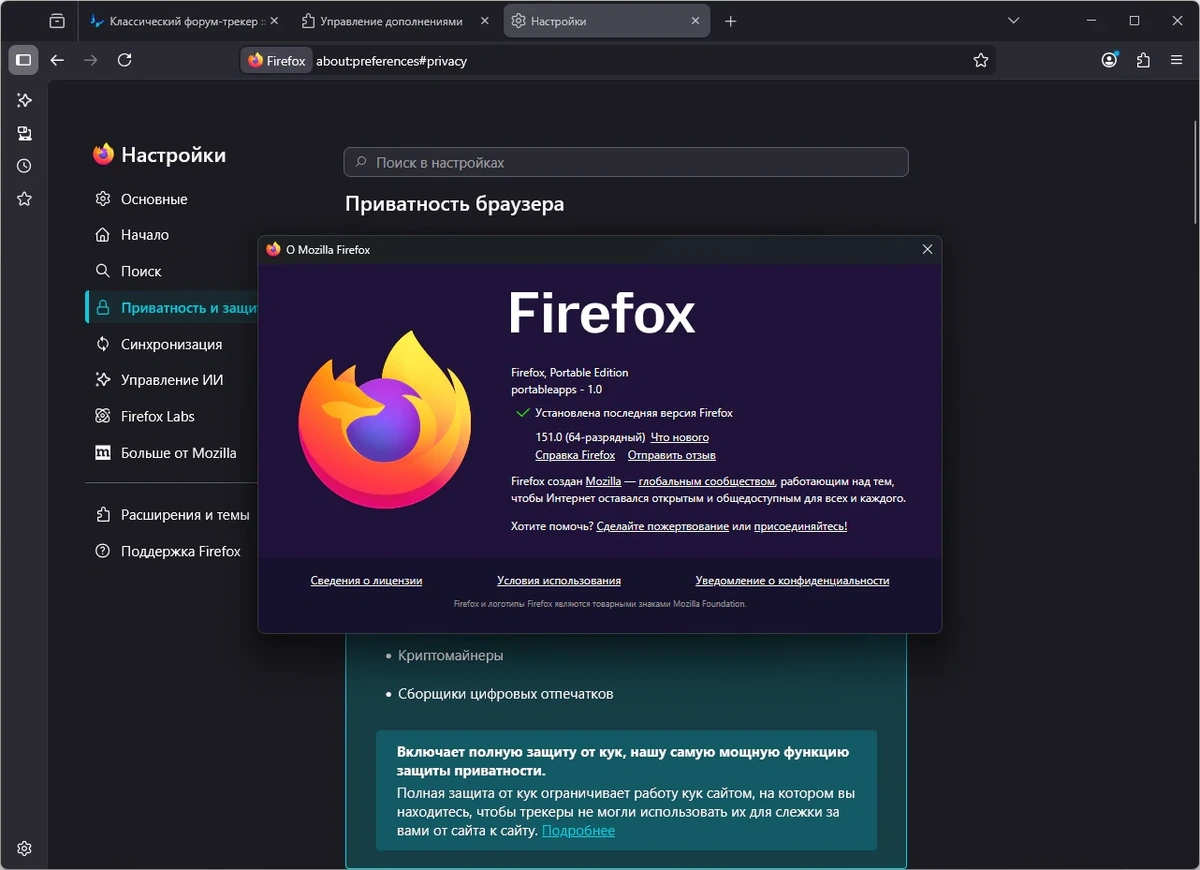Close the Настройки tab
Screen dimensions: 1200x870
point(696,21)
